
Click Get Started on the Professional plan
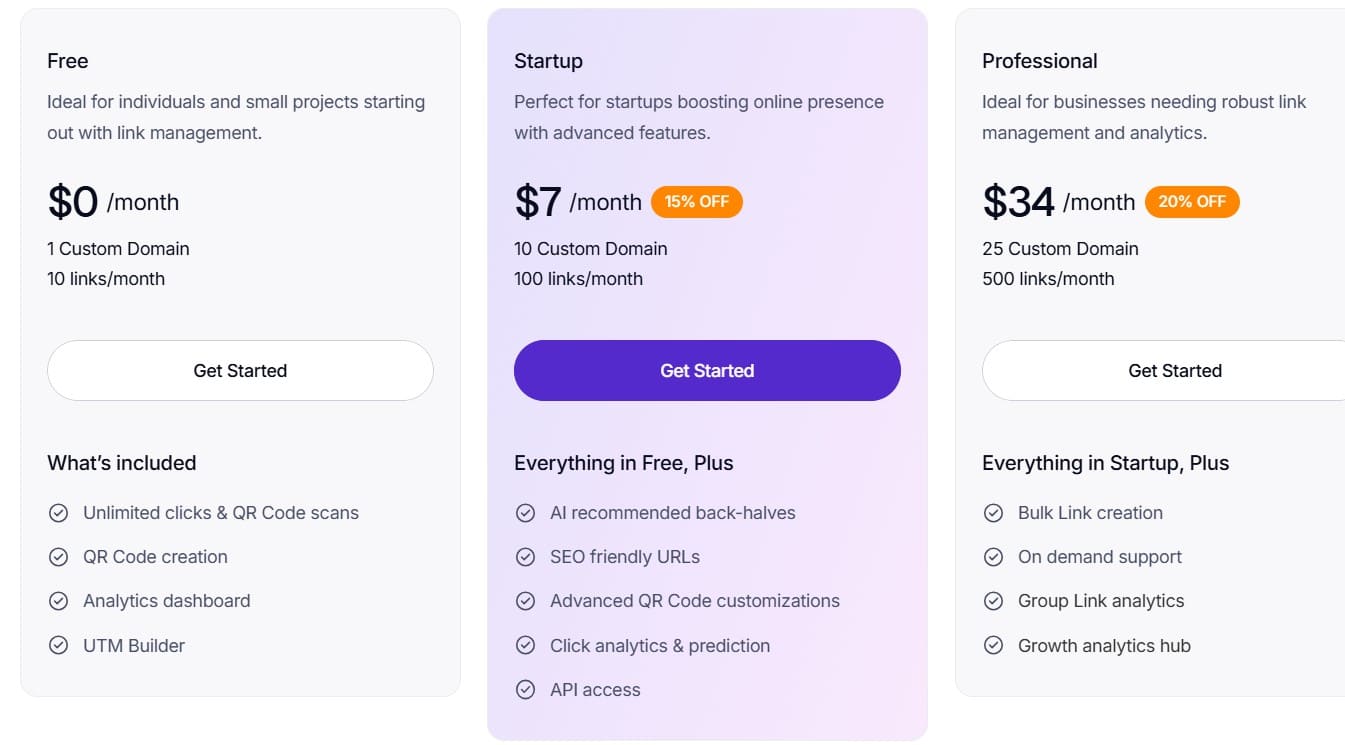[x=1175, y=370]
